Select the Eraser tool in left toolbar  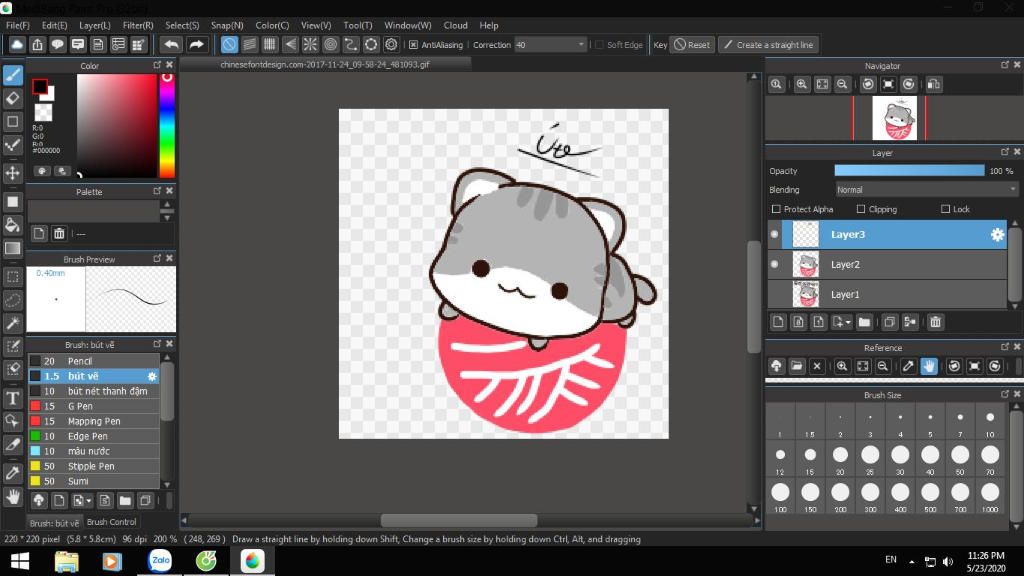click(x=13, y=98)
